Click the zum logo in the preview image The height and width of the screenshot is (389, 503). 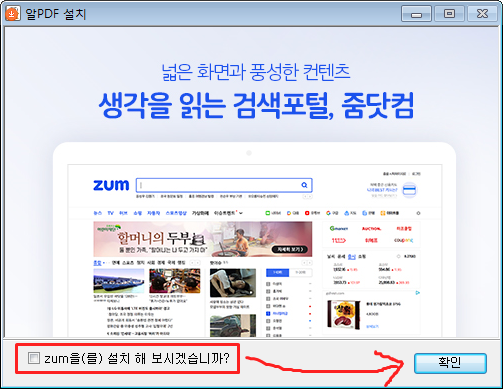pos(111,185)
